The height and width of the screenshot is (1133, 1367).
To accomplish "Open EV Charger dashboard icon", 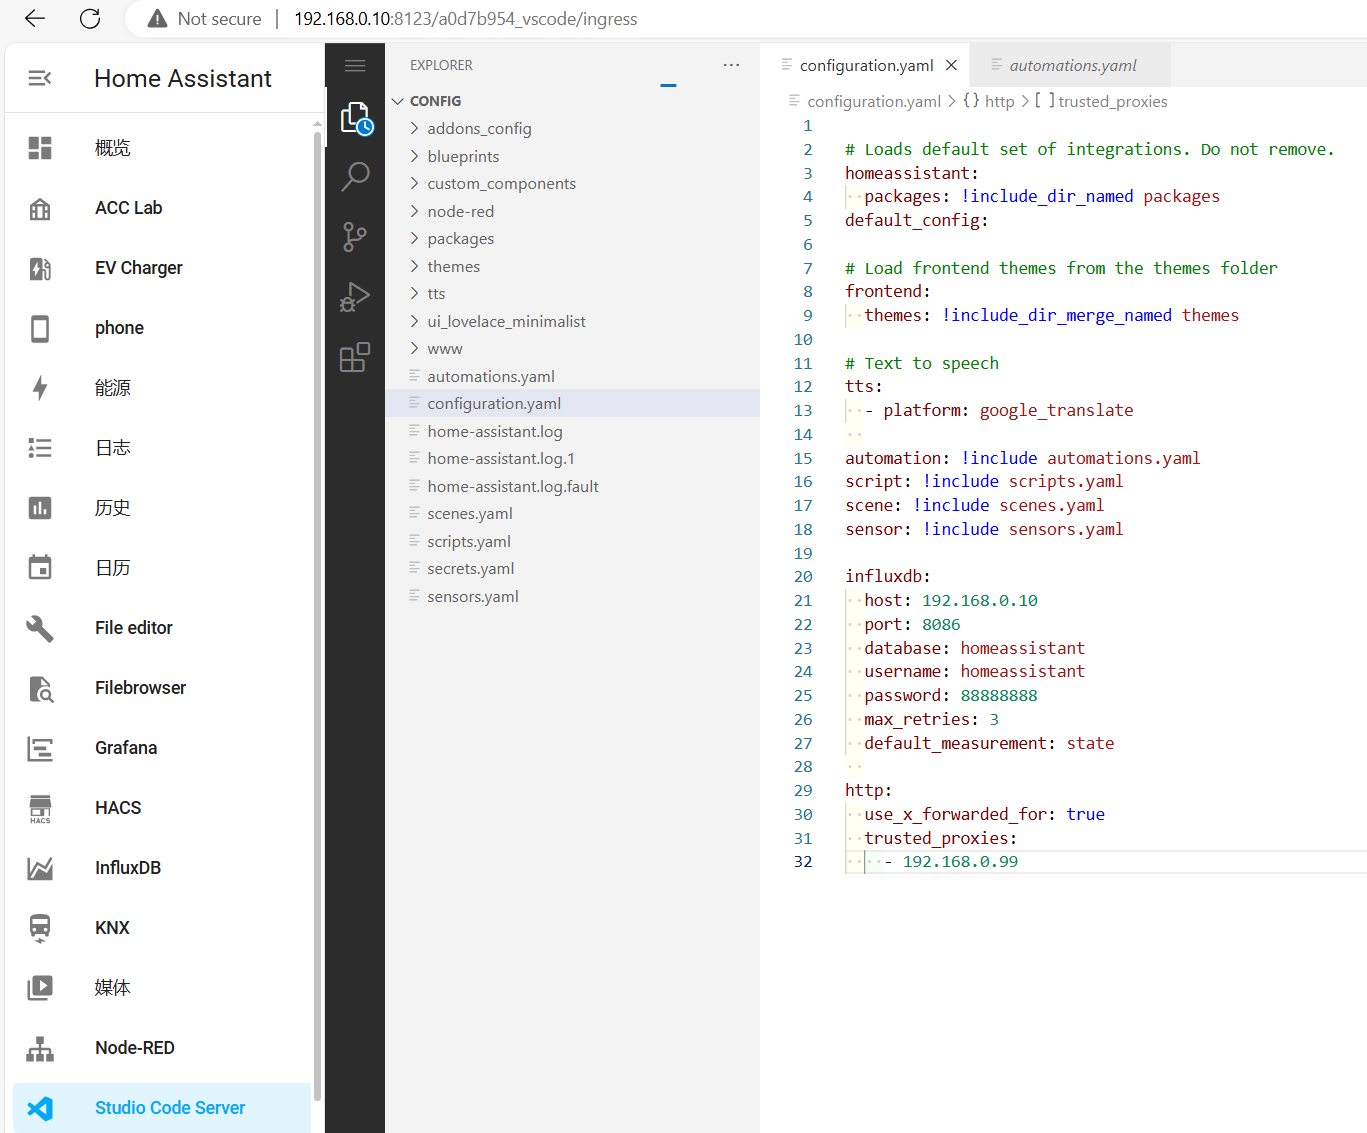I will pos(40,268).
